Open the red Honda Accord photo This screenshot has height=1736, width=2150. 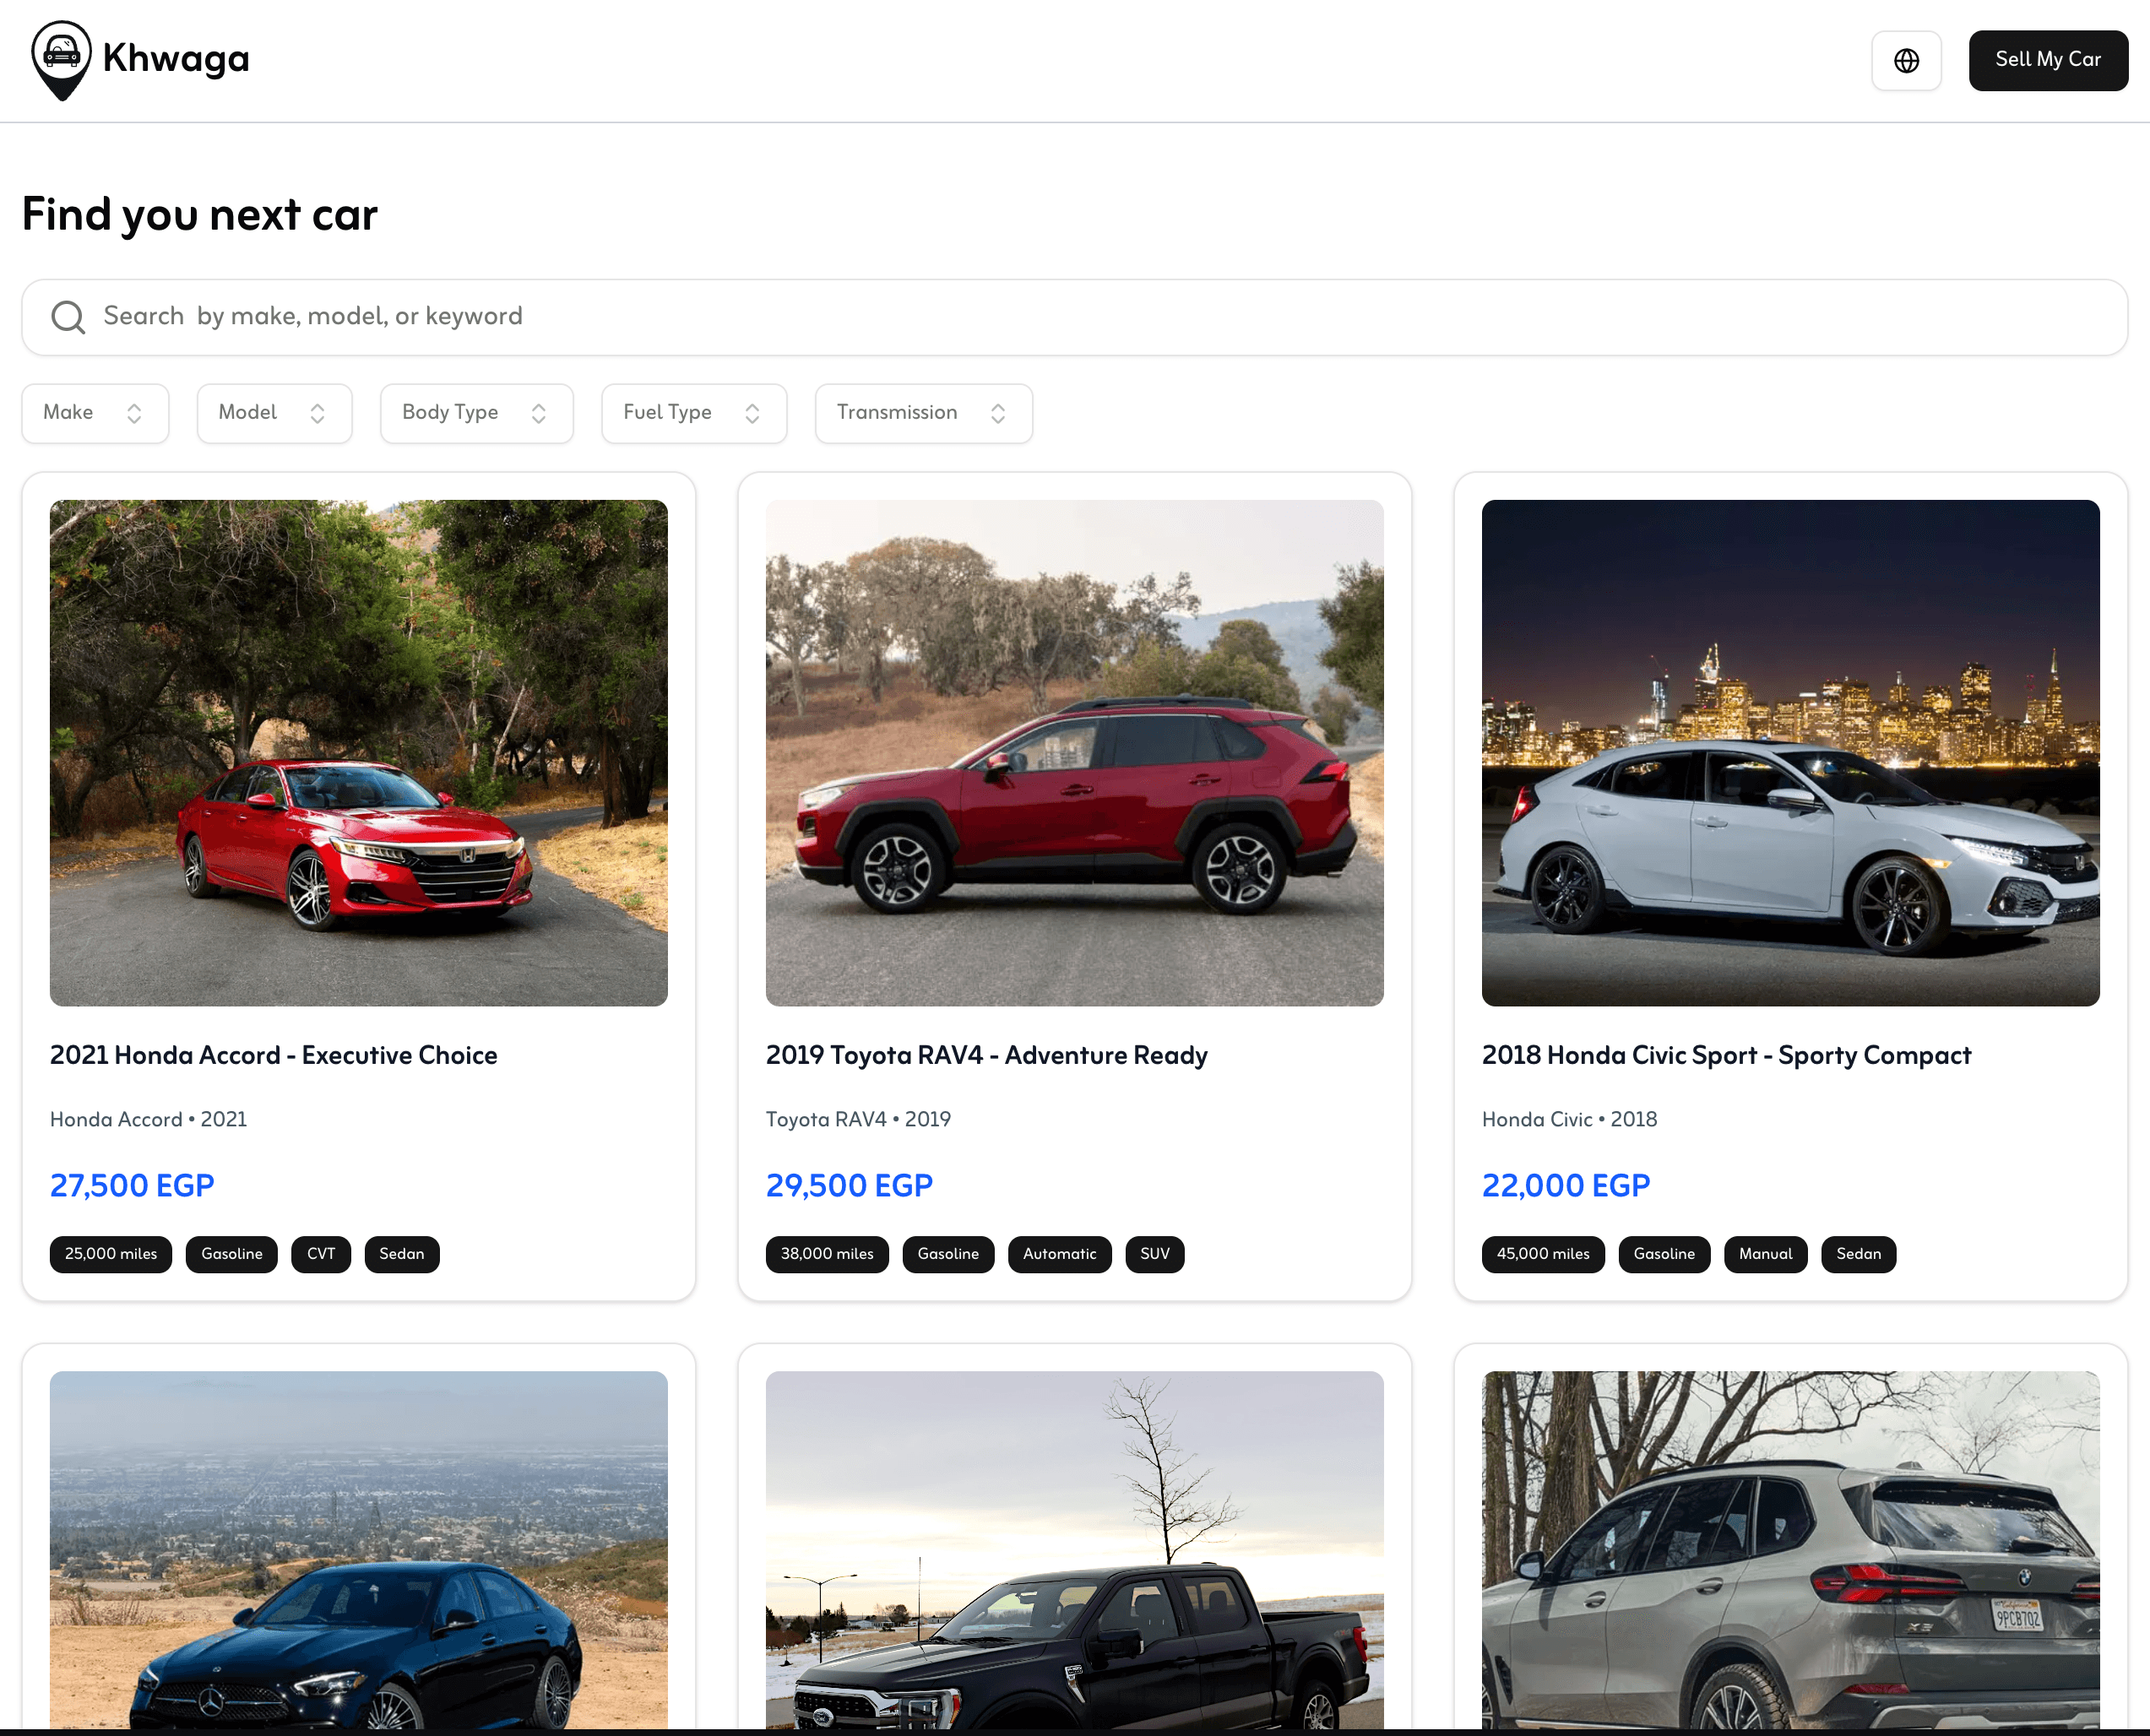click(358, 752)
